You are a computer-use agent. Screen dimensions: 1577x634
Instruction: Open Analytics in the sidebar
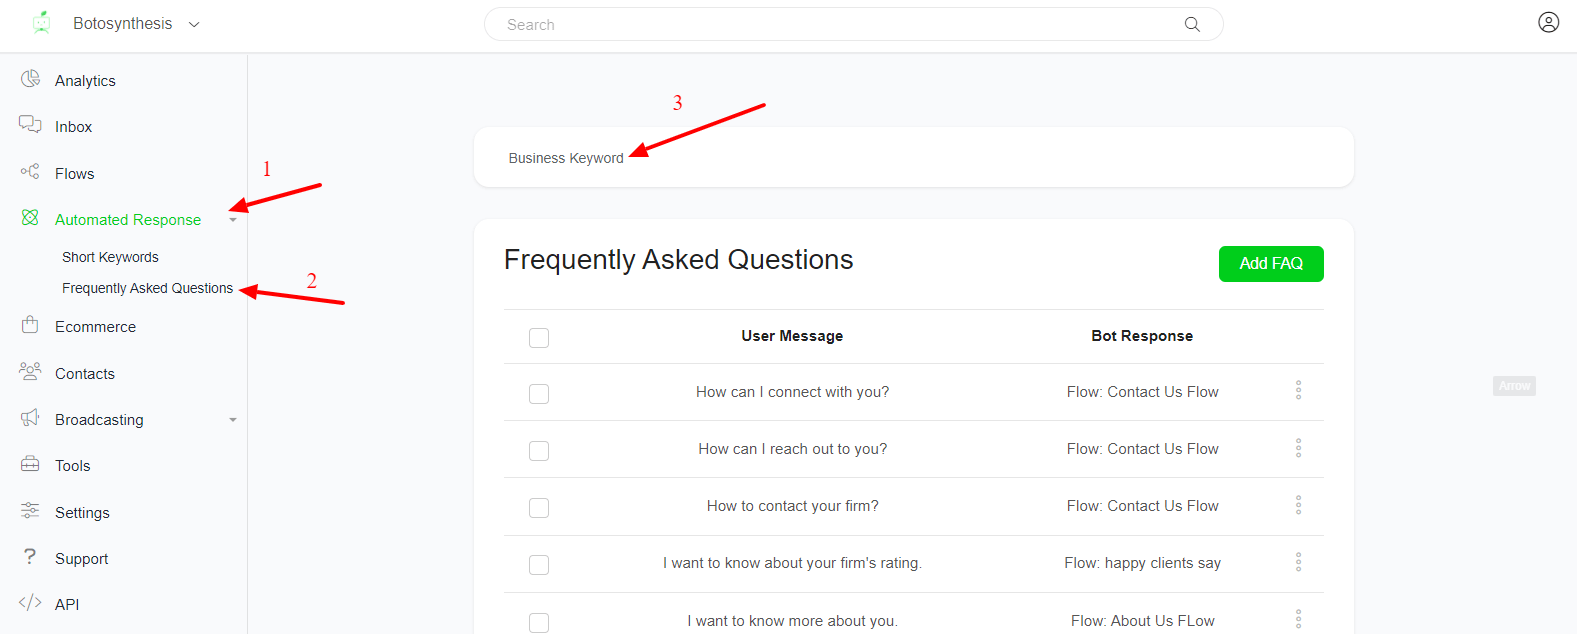pos(85,81)
